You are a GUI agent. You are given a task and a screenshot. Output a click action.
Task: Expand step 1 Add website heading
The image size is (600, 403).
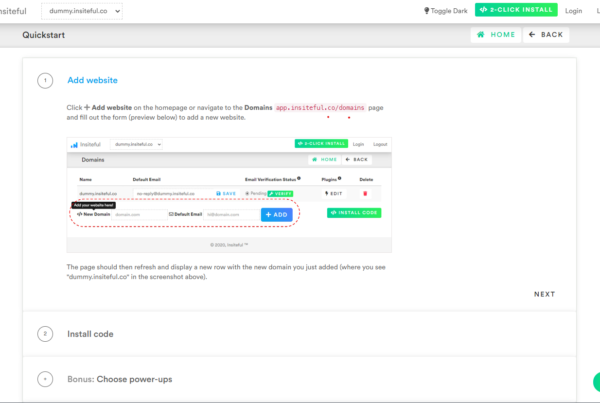(92, 80)
